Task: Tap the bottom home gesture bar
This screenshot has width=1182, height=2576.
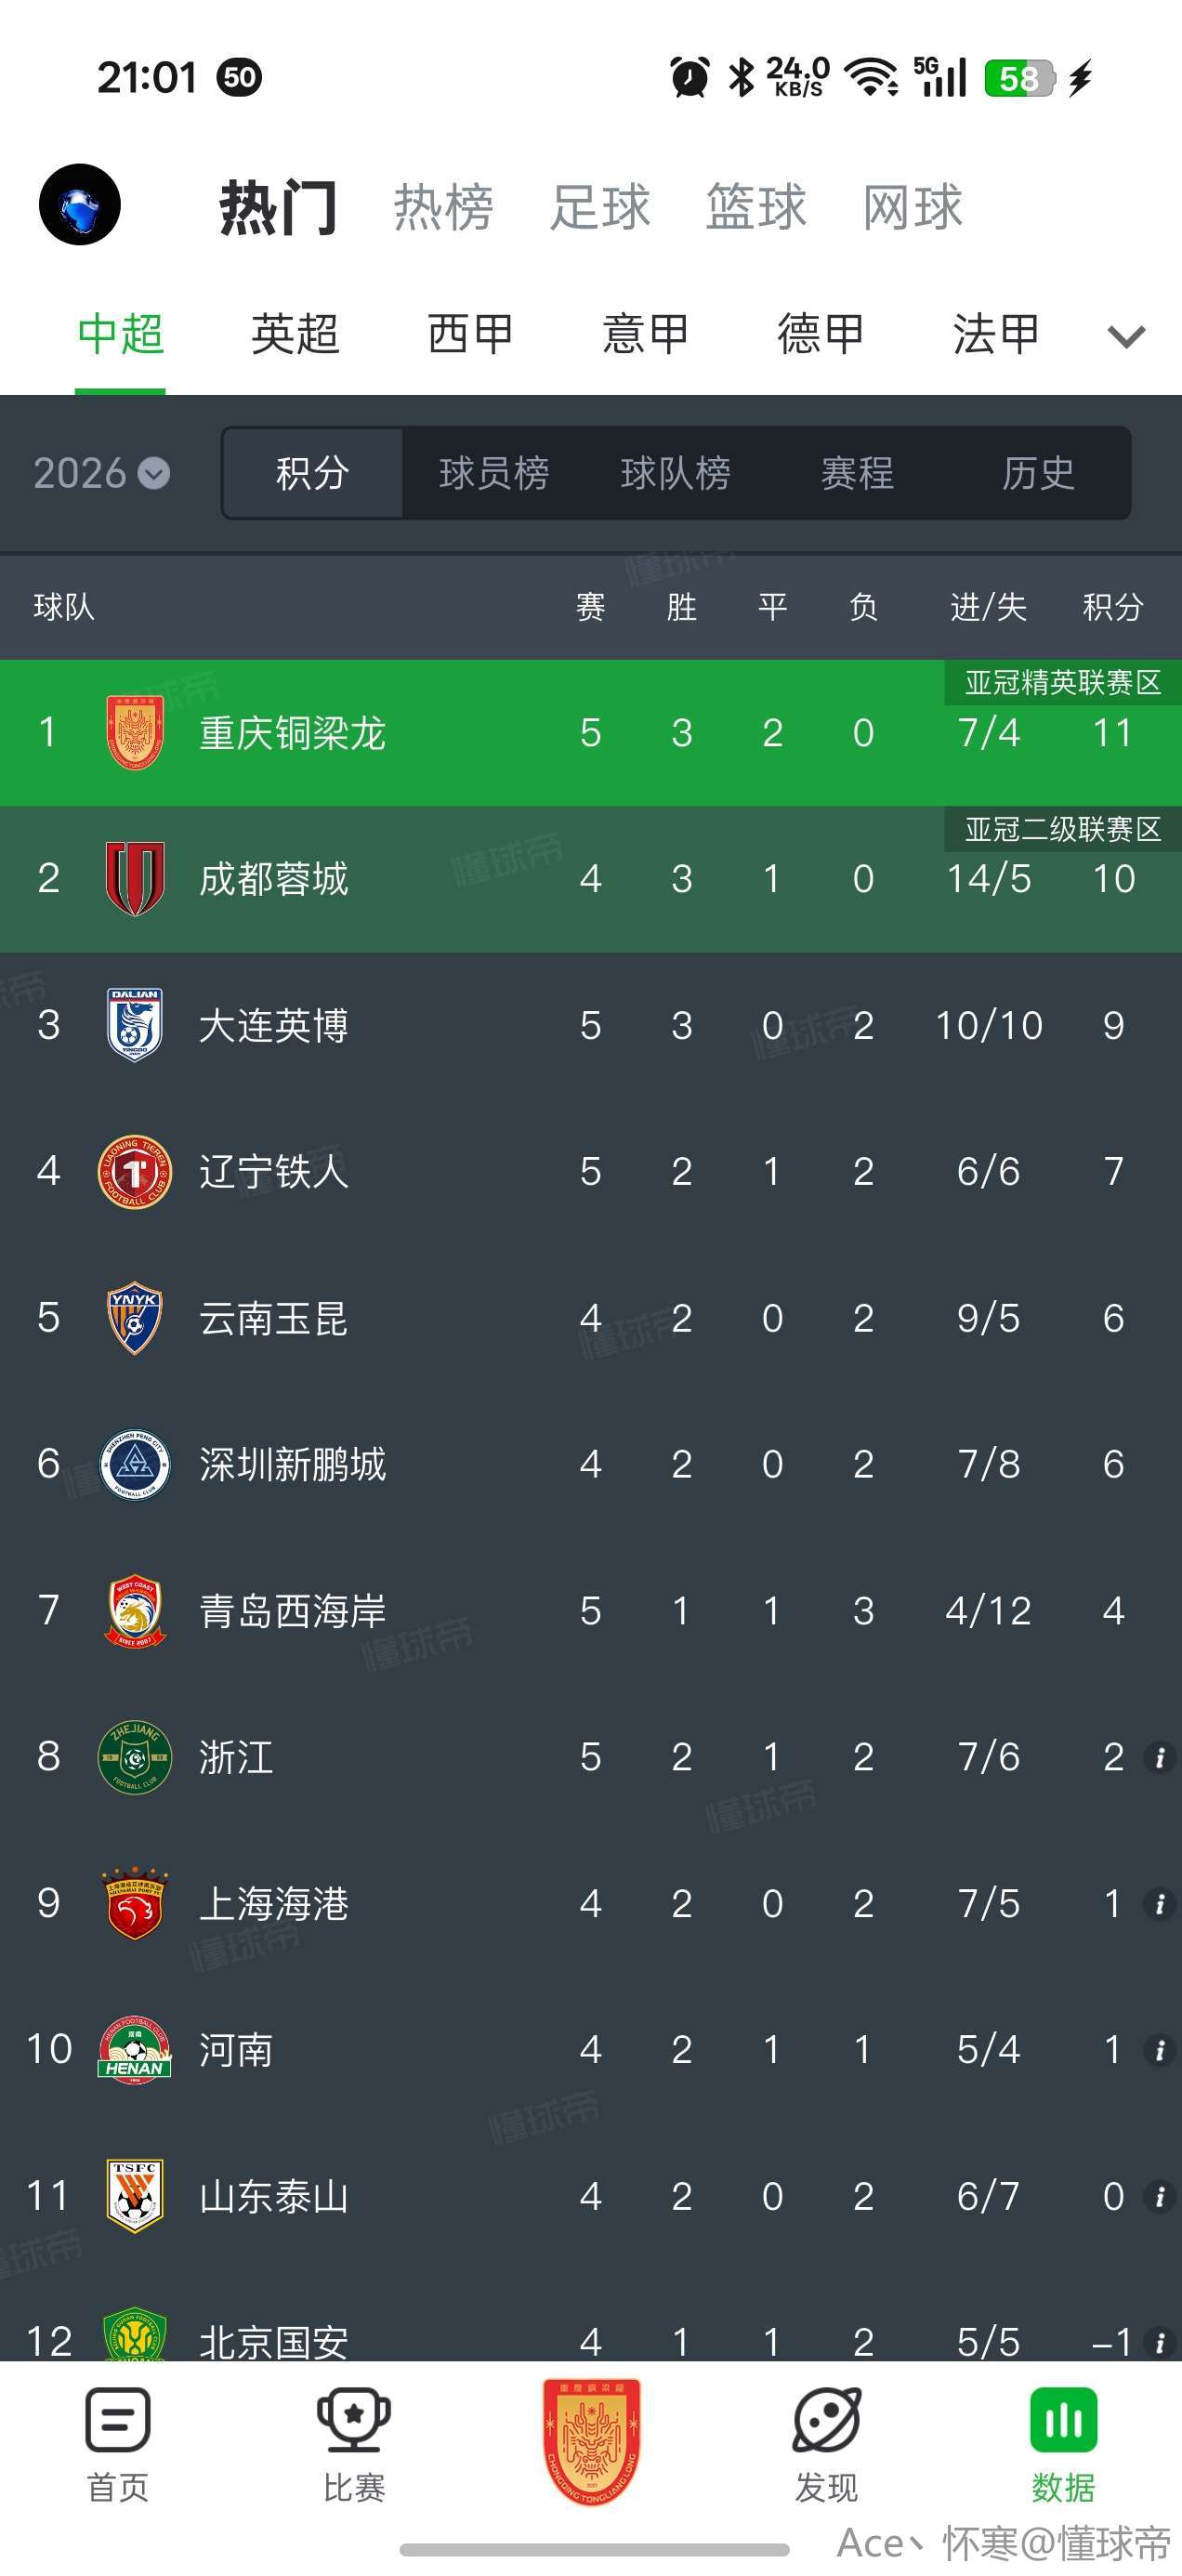Action: point(594,2549)
